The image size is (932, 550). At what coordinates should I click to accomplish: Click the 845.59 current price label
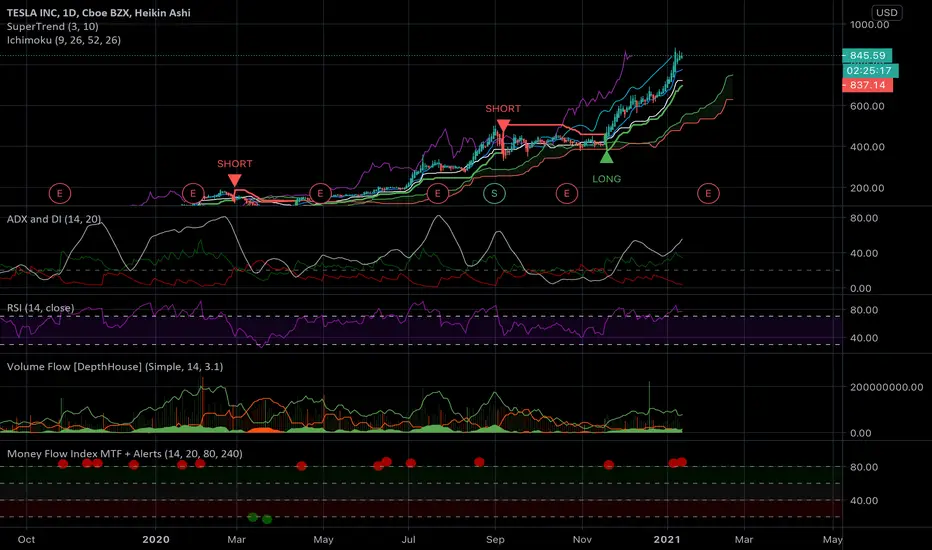pos(867,55)
